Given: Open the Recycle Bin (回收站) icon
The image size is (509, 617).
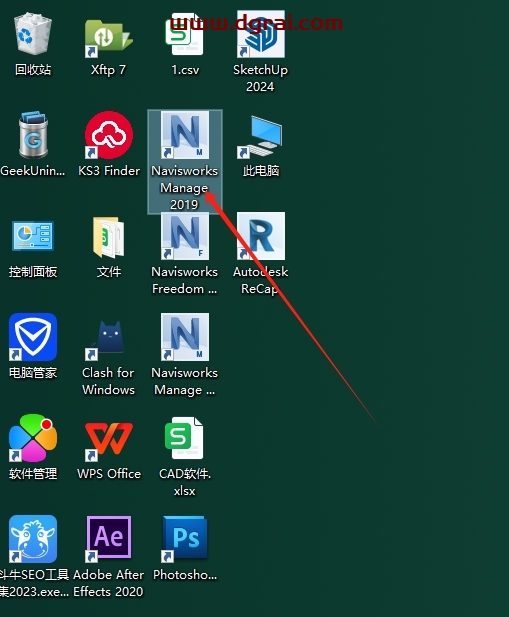Looking at the screenshot, I should tap(33, 34).
